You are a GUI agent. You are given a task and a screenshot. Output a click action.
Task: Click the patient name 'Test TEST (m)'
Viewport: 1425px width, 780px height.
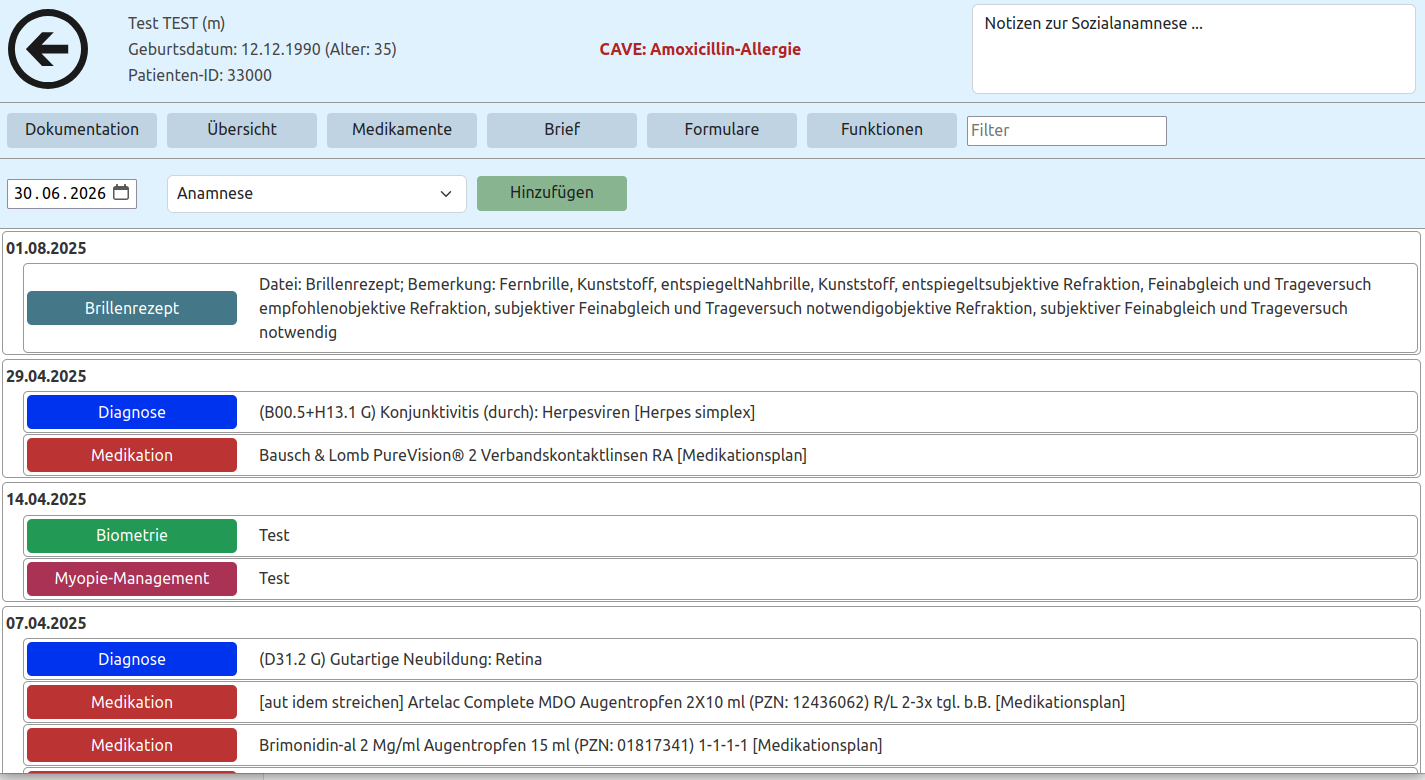[x=176, y=23]
